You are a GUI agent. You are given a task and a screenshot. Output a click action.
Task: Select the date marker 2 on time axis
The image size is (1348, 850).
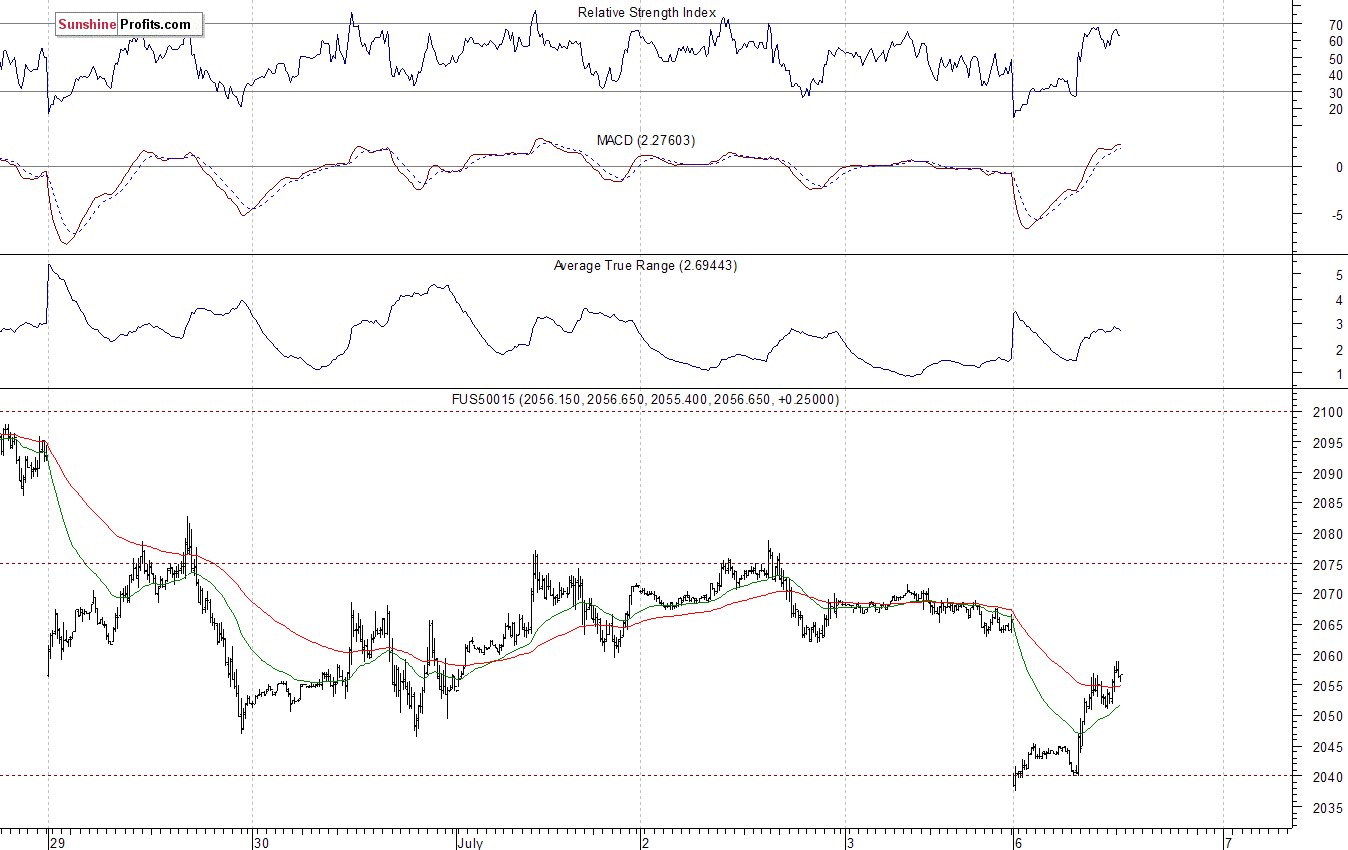(x=647, y=843)
